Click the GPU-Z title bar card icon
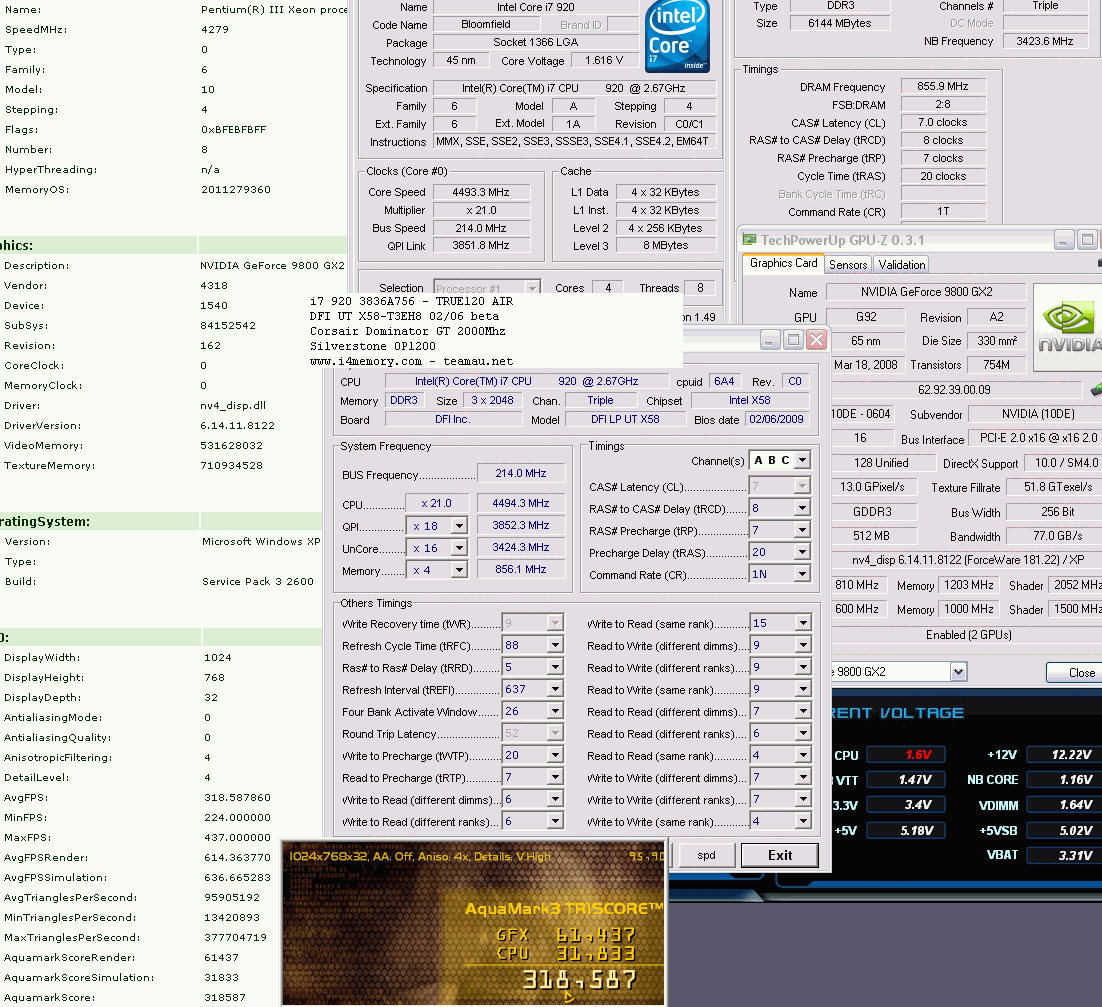 click(749, 240)
